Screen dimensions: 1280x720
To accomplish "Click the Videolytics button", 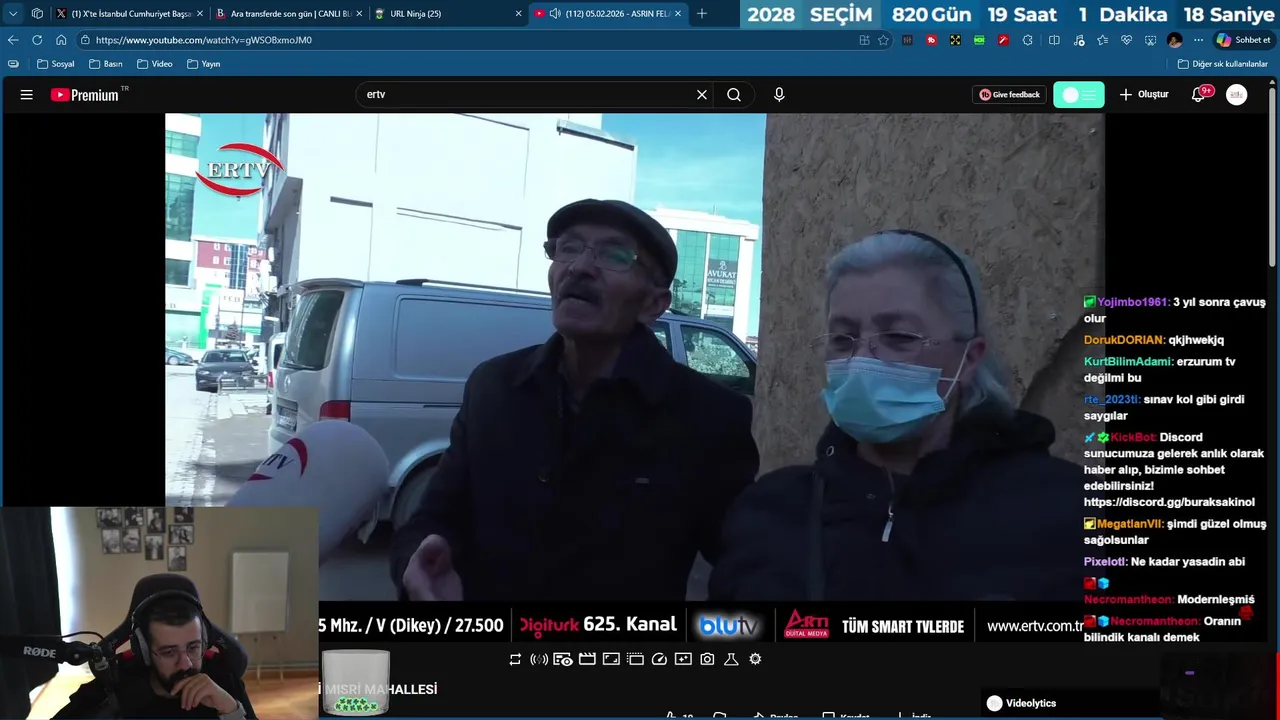I will (1021, 703).
